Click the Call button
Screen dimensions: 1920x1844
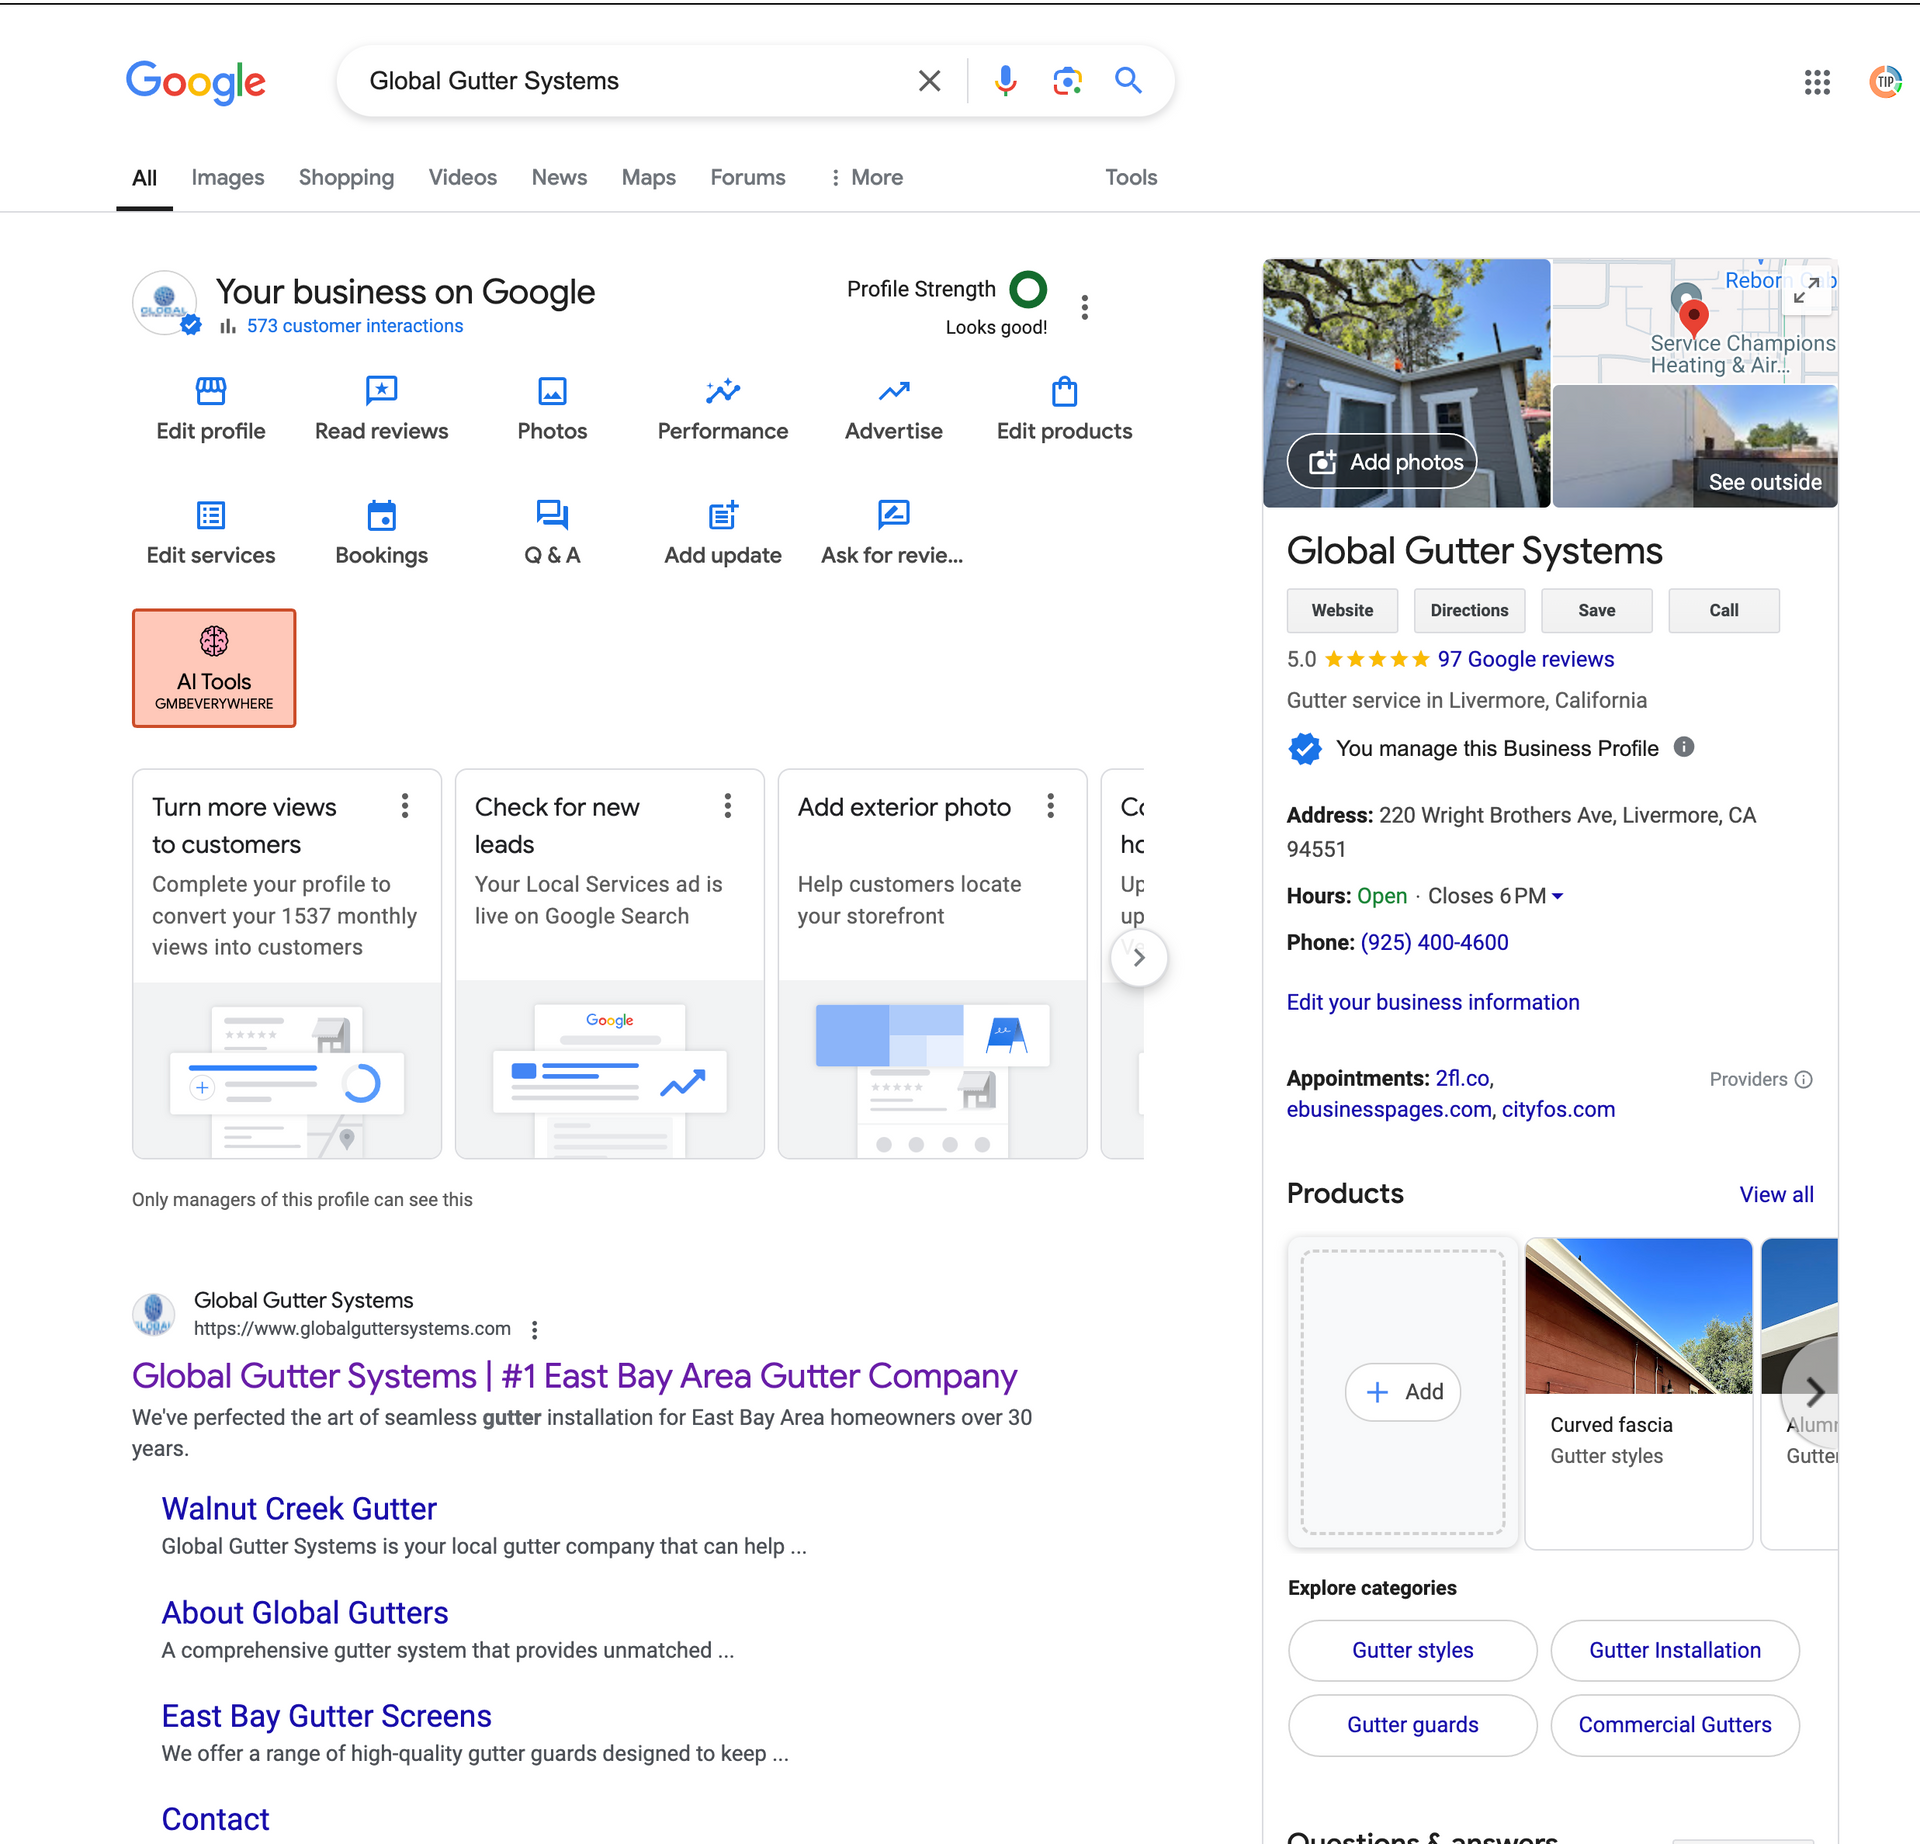click(x=1724, y=610)
